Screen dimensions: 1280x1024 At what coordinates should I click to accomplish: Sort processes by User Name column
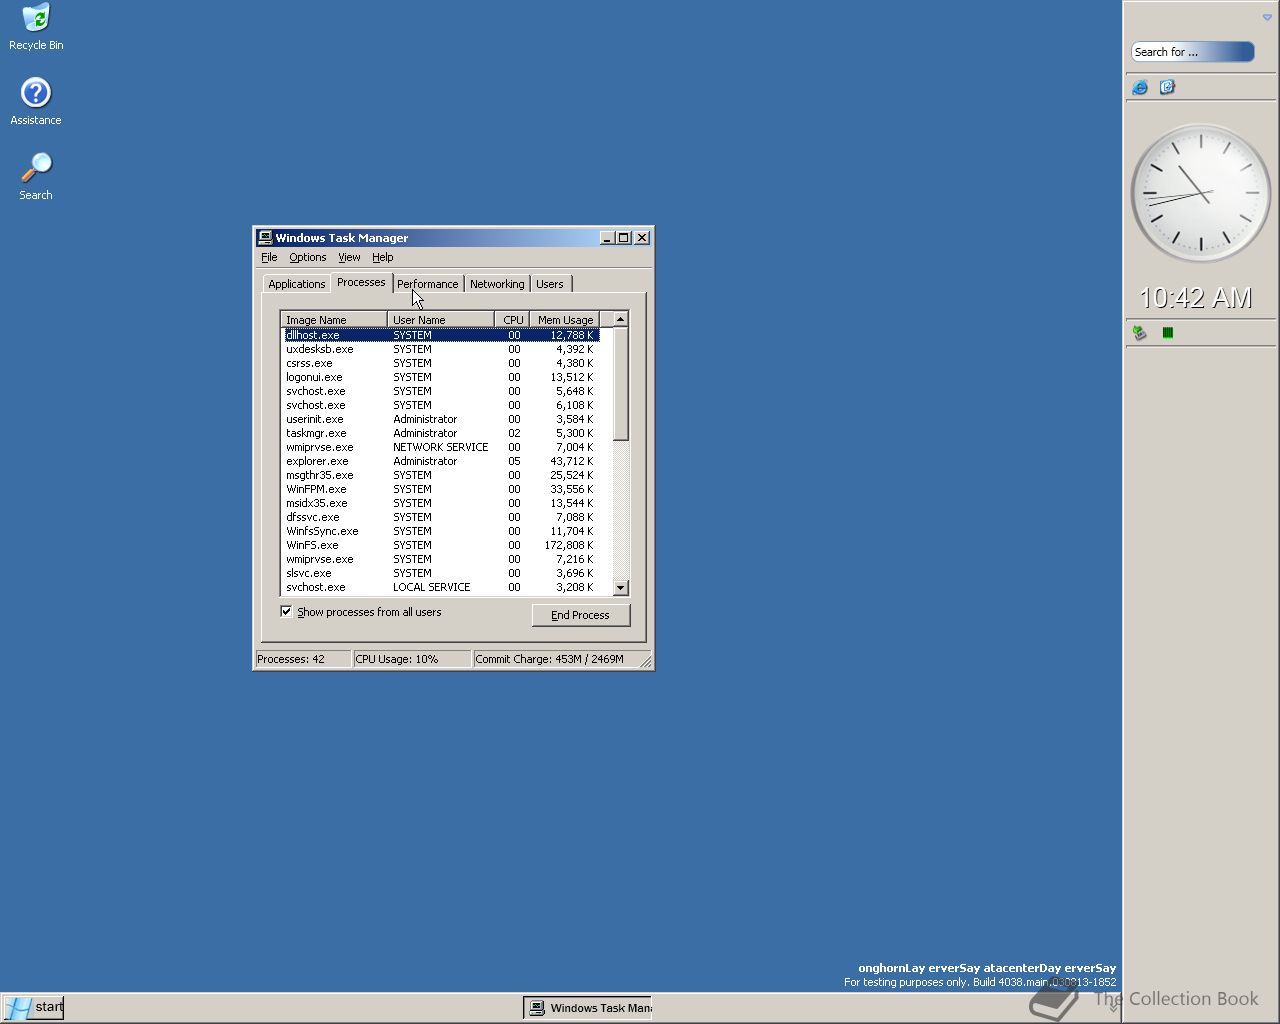coord(440,320)
